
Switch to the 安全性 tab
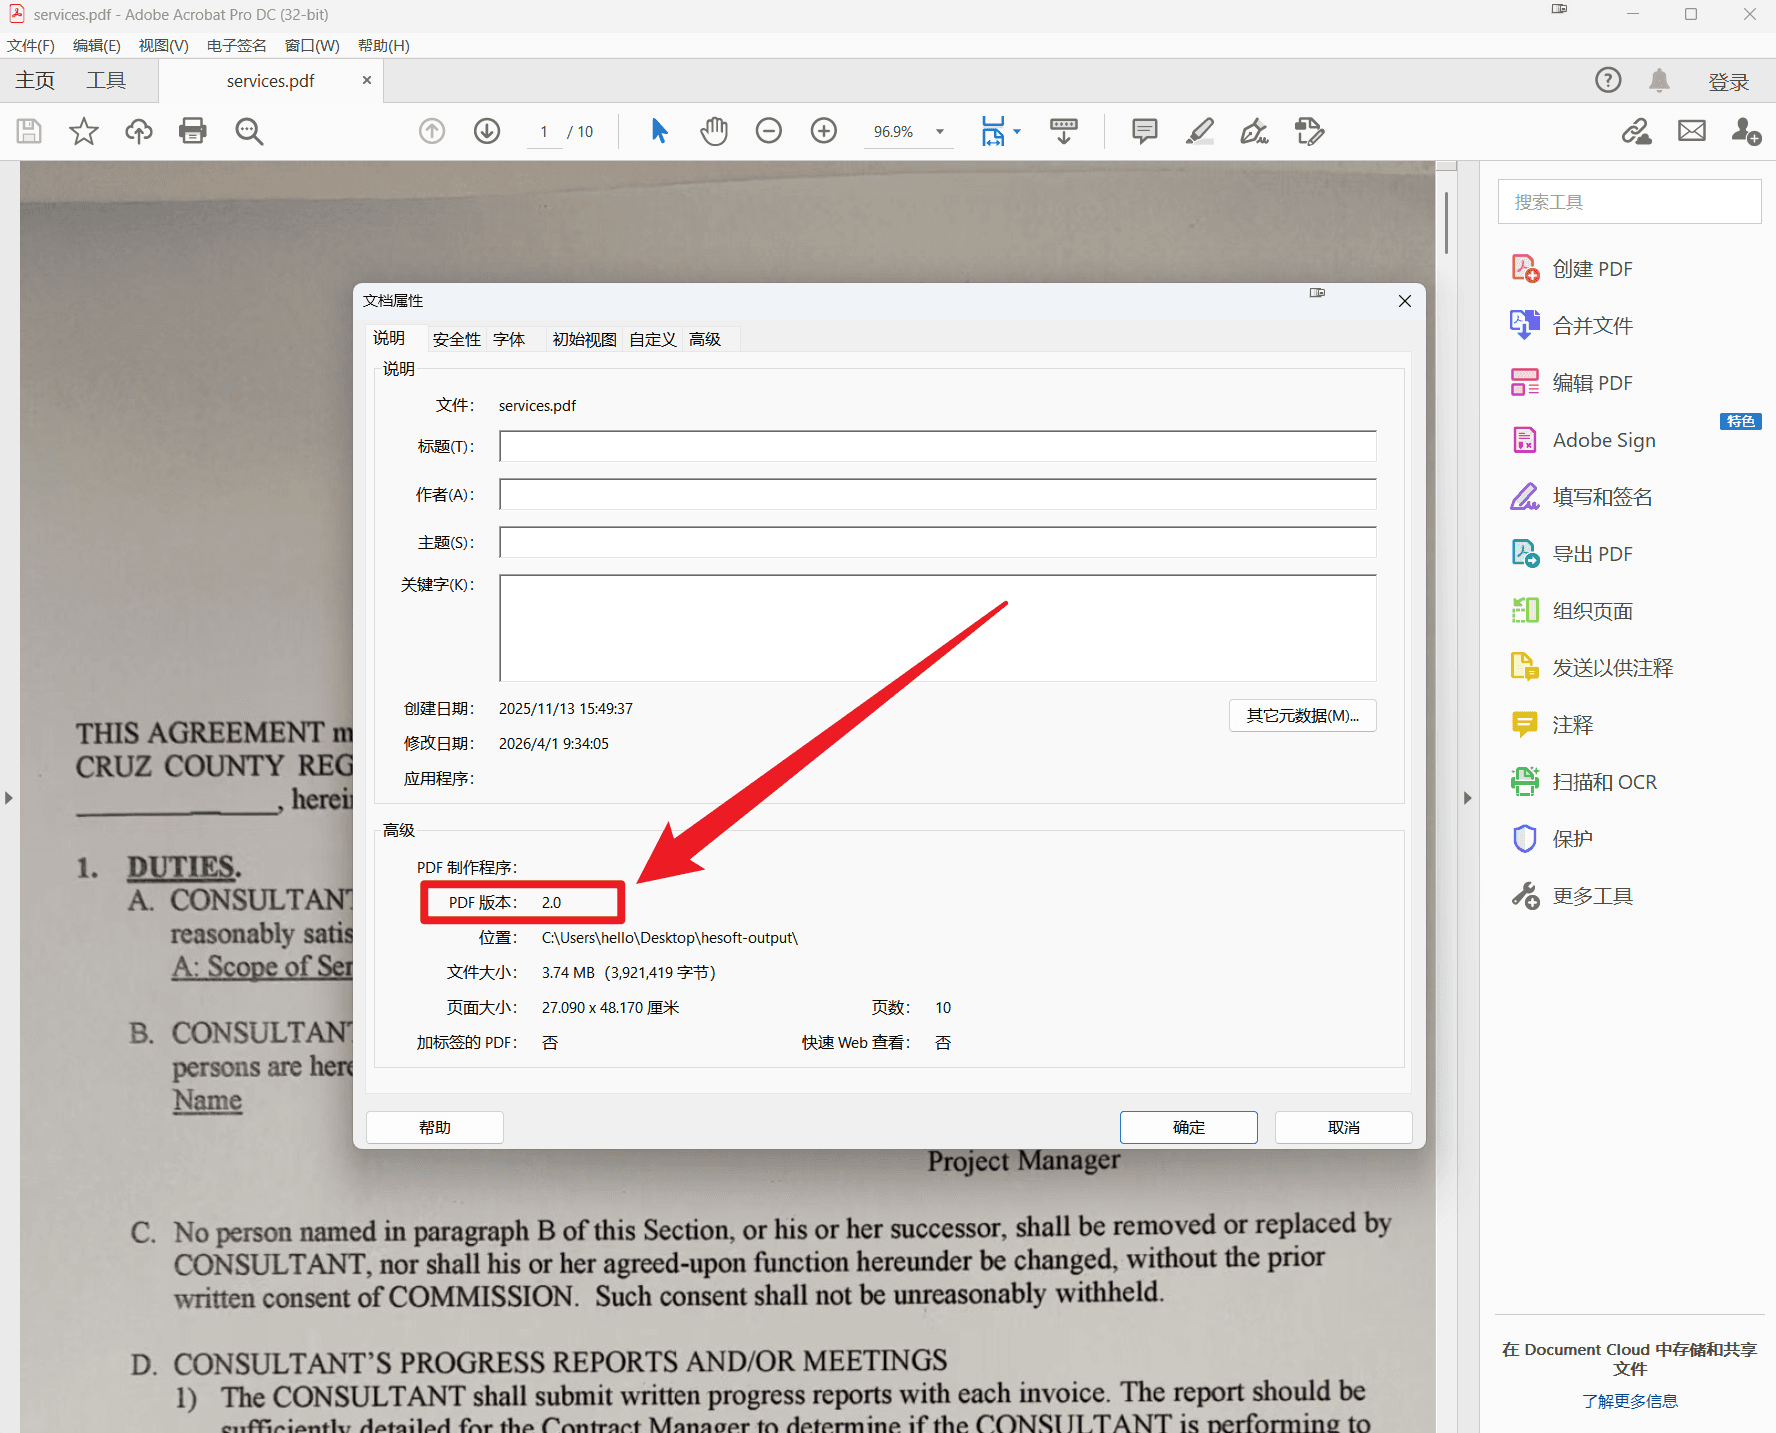(456, 340)
